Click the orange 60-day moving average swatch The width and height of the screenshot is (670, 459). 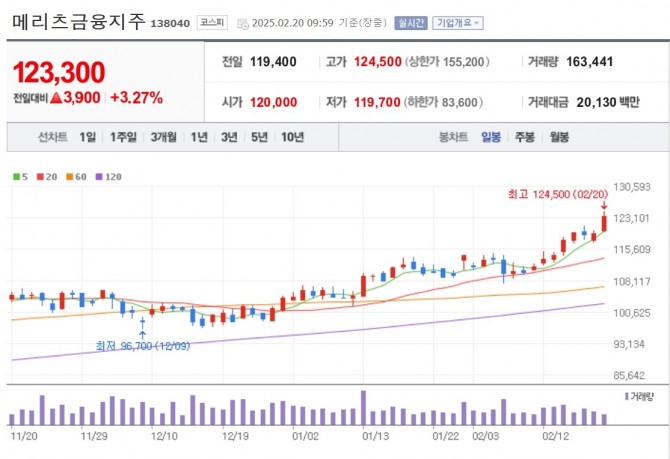pos(70,177)
